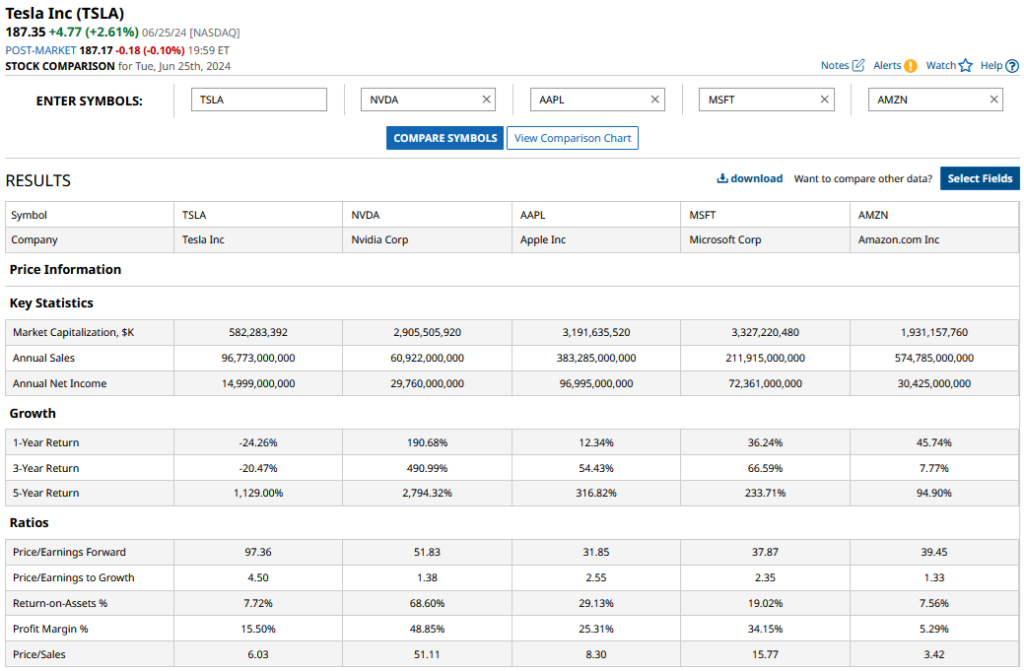Click the Notes edit icon
Image resolution: width=1024 pixels, height=671 pixels.
pos(857,66)
